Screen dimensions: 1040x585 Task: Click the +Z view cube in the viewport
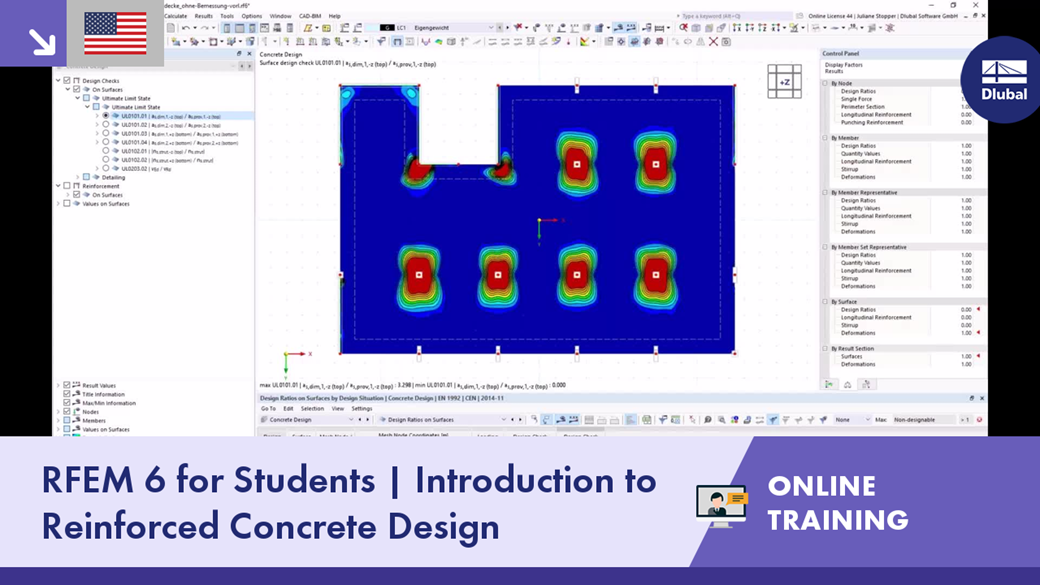784,82
